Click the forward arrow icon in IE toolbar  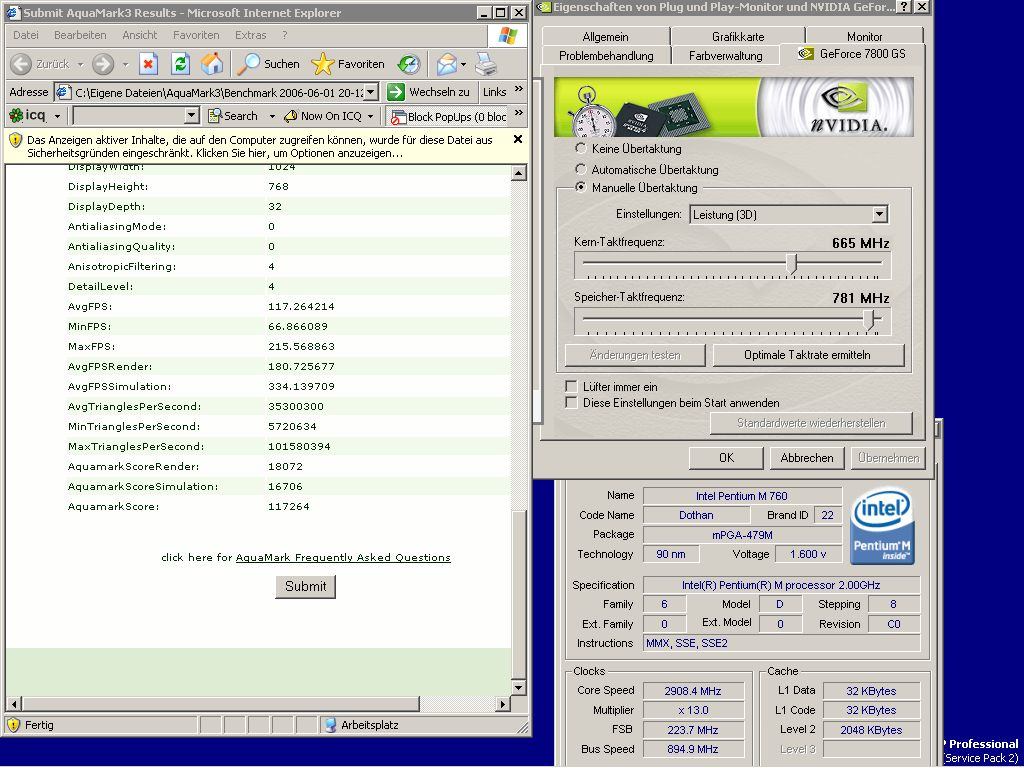[103, 64]
